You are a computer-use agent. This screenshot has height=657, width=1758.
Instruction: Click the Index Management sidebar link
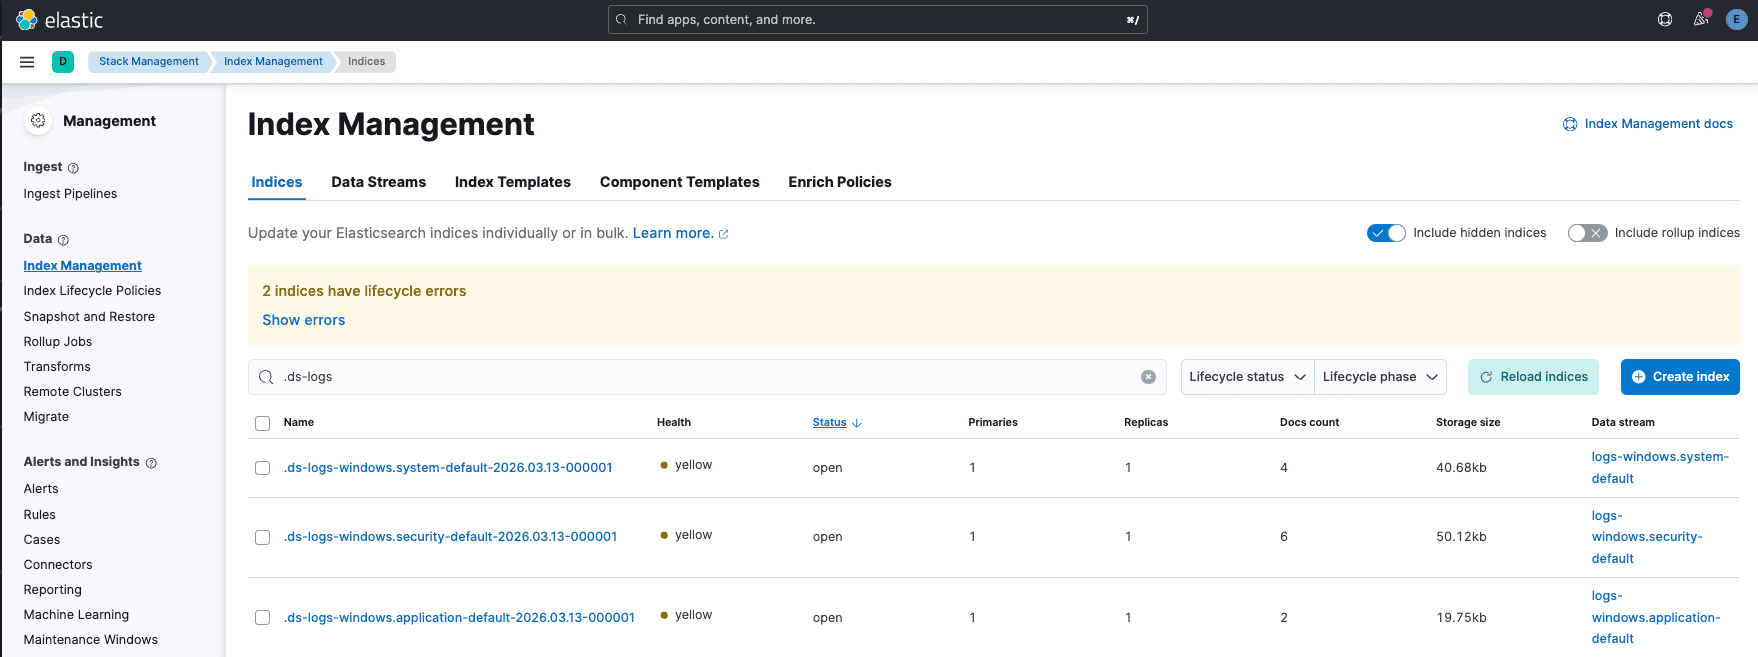coord(82,266)
